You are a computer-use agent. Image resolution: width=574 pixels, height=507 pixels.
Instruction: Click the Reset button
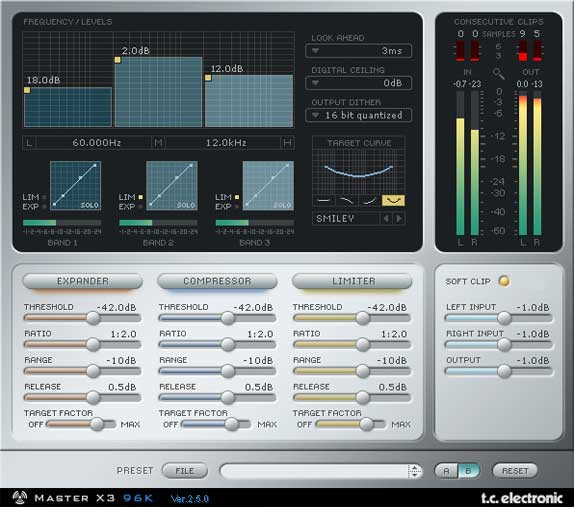tap(515, 471)
